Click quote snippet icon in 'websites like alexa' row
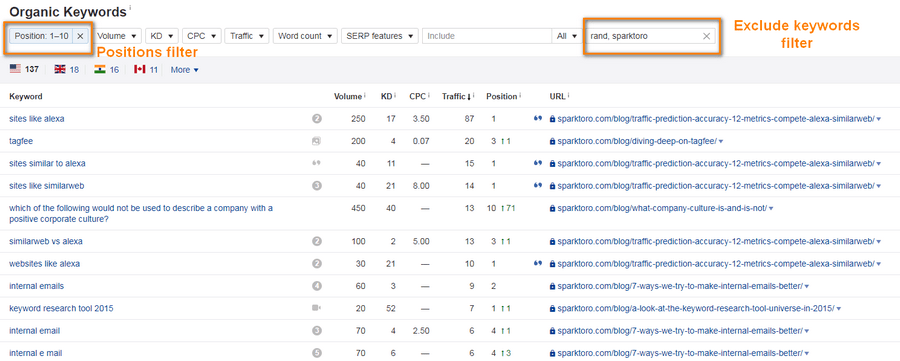The height and width of the screenshot is (361, 900). coord(538,264)
